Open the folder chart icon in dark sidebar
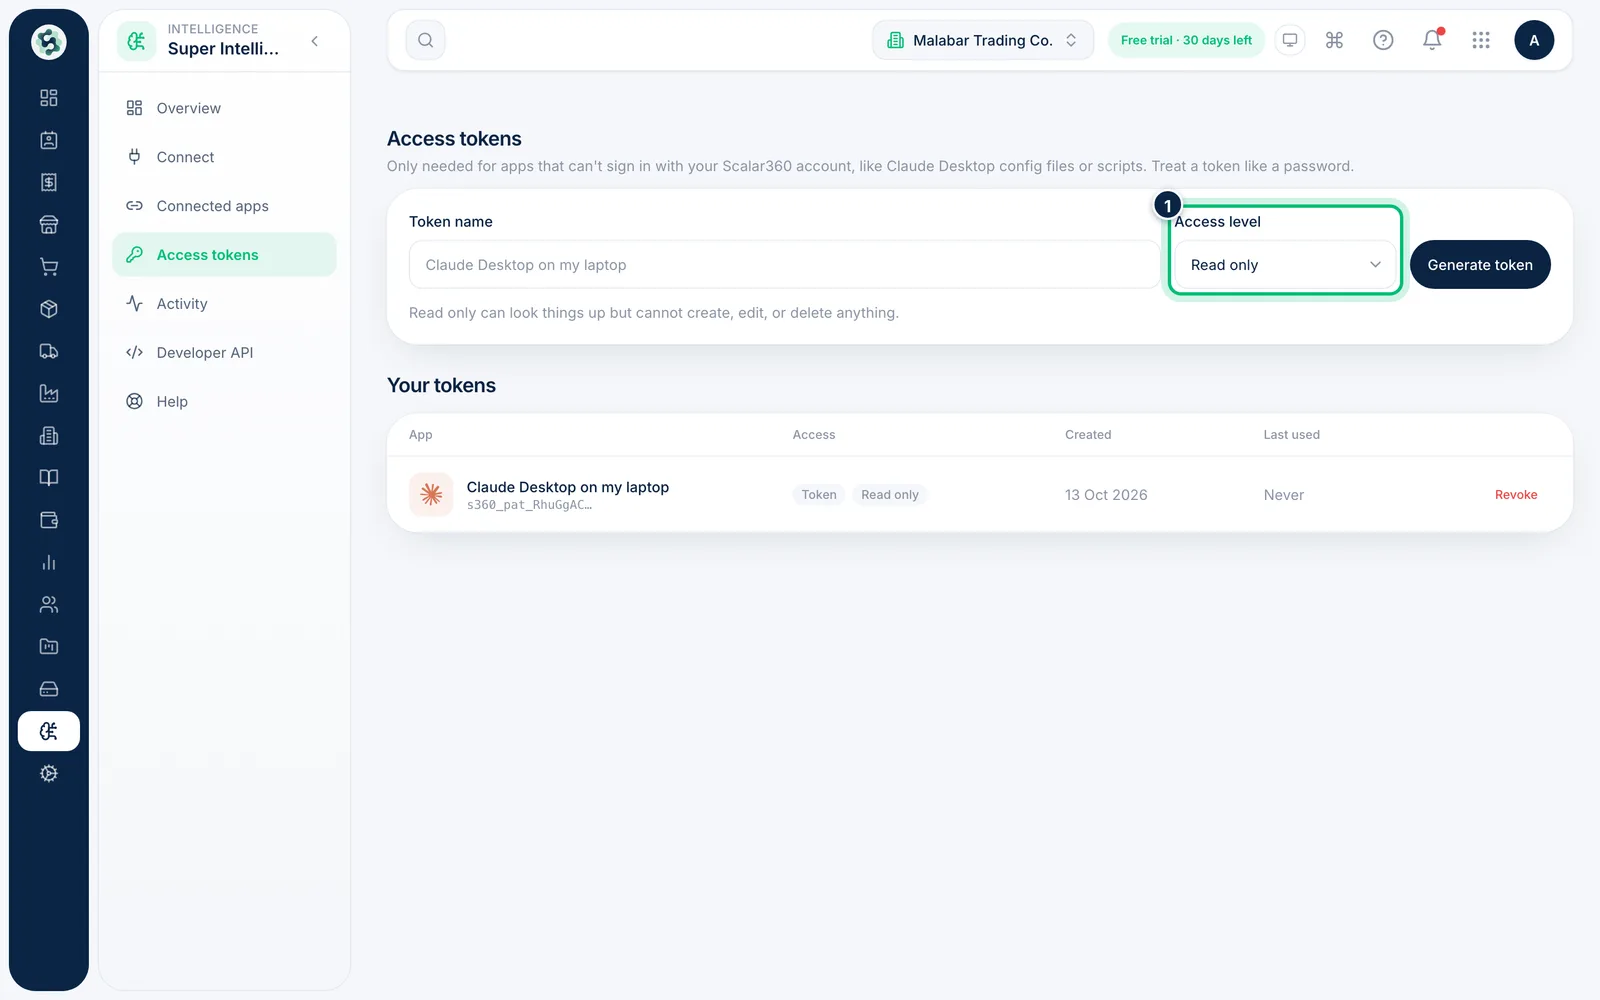Viewport: 1600px width, 1000px height. click(x=48, y=647)
